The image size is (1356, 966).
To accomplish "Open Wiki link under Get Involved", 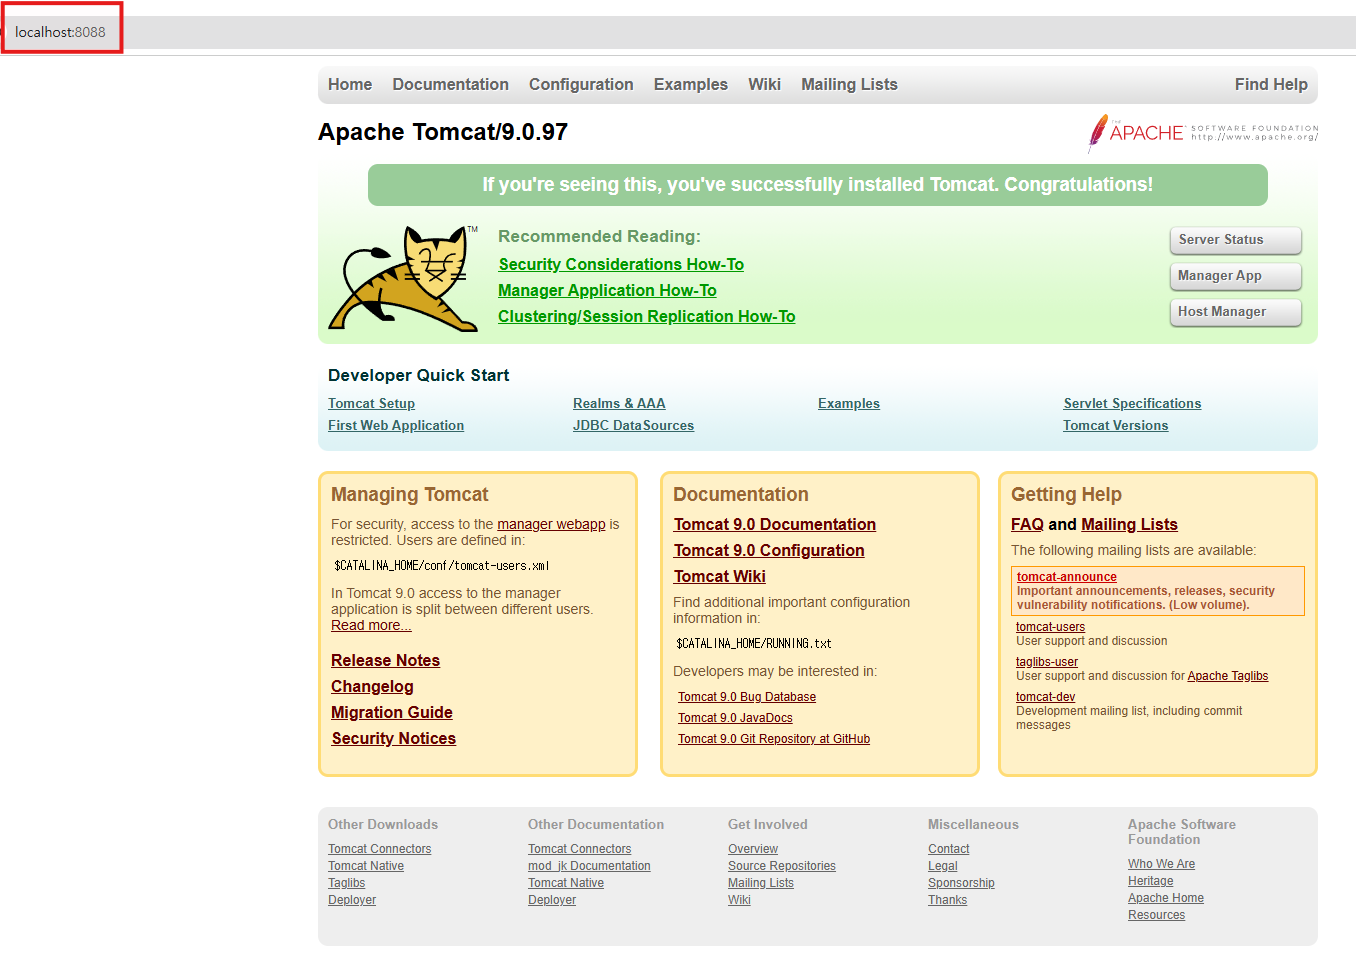I will 739,900.
